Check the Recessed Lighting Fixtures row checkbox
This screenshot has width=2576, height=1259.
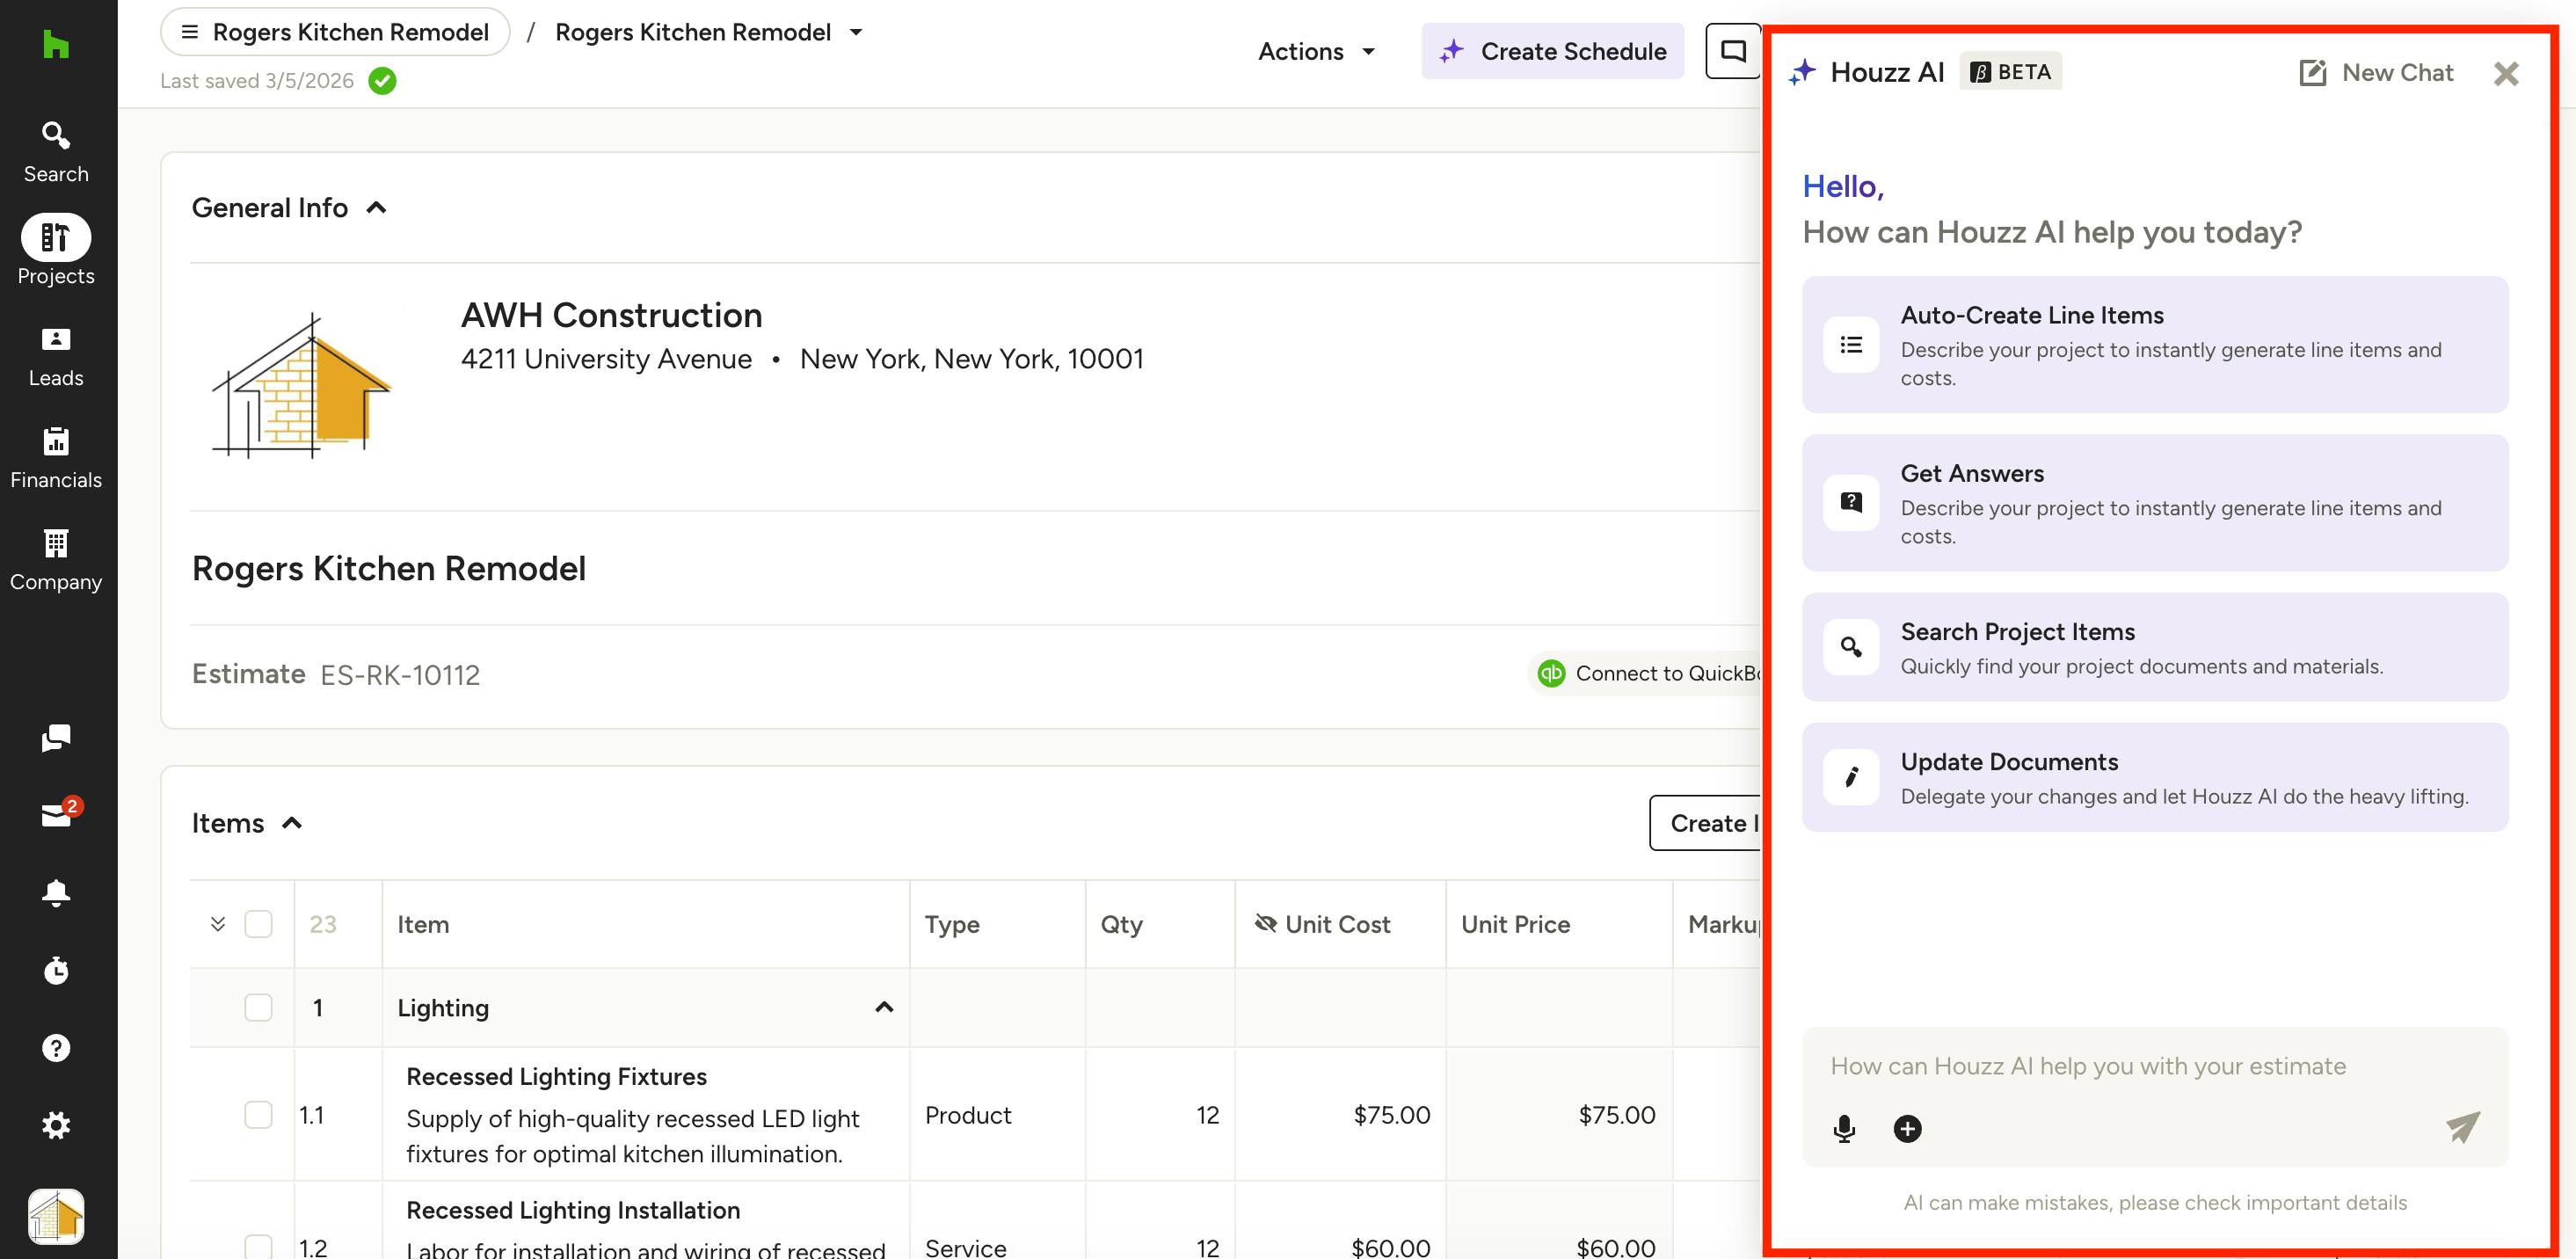tap(258, 1115)
